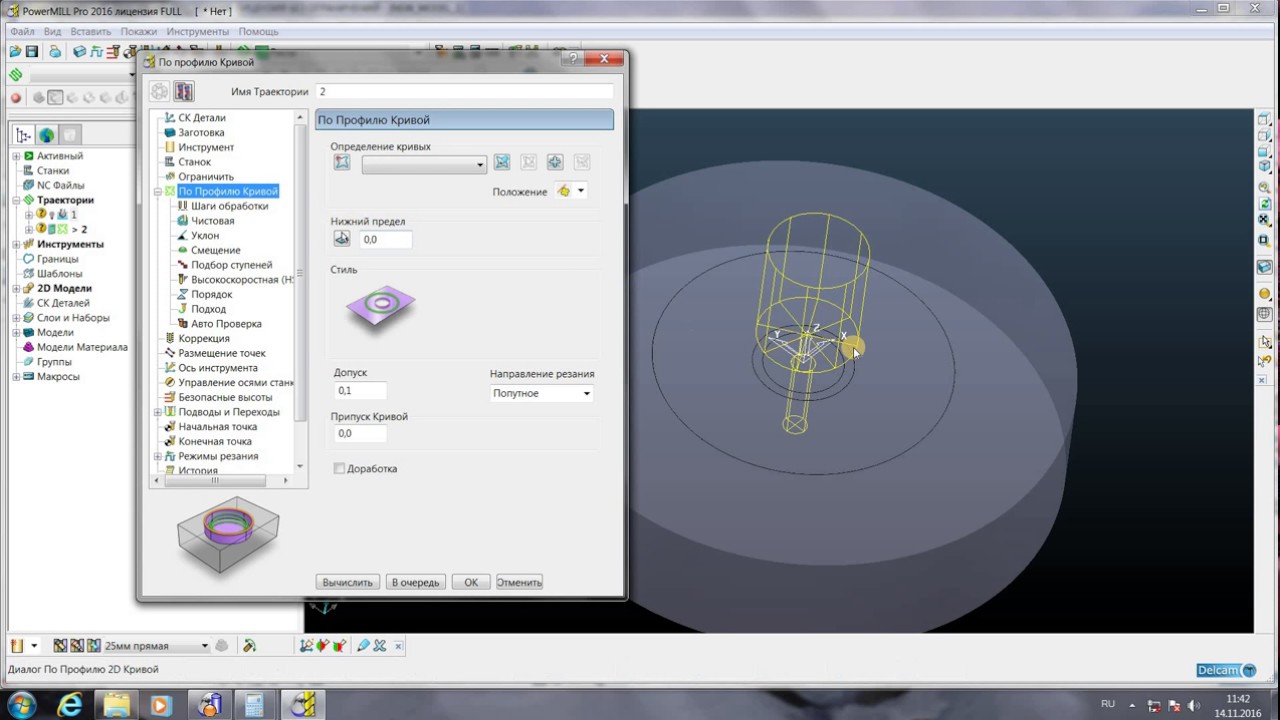Click the Delcam logo link
The image size is (1280, 720).
coord(1226,670)
